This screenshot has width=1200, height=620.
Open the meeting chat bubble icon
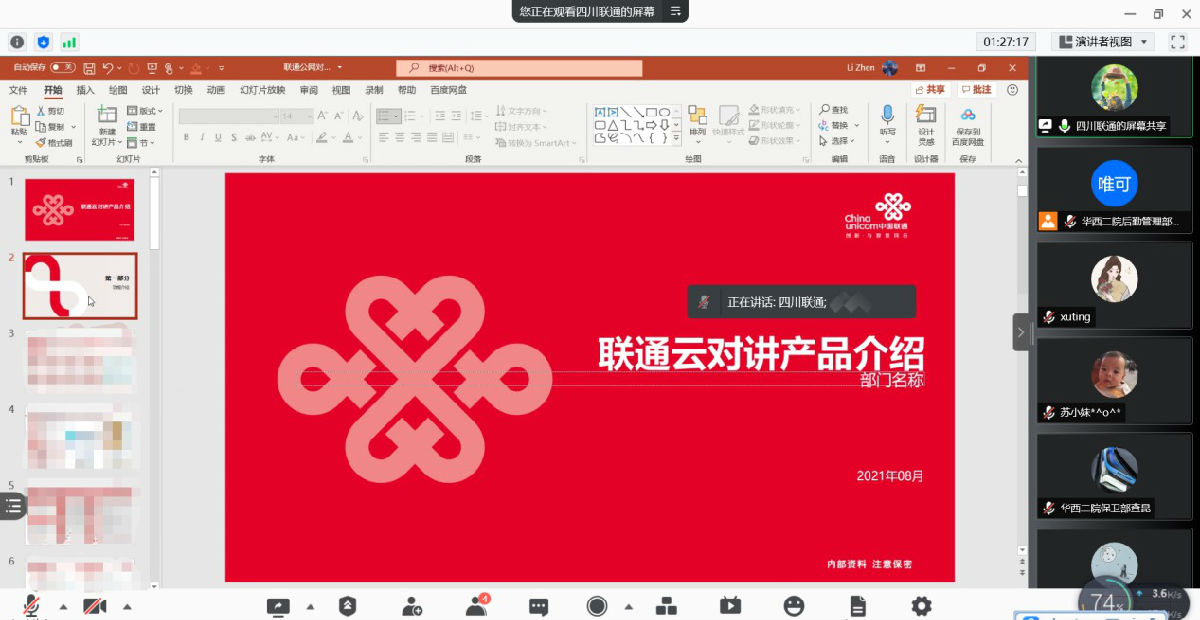pos(538,606)
